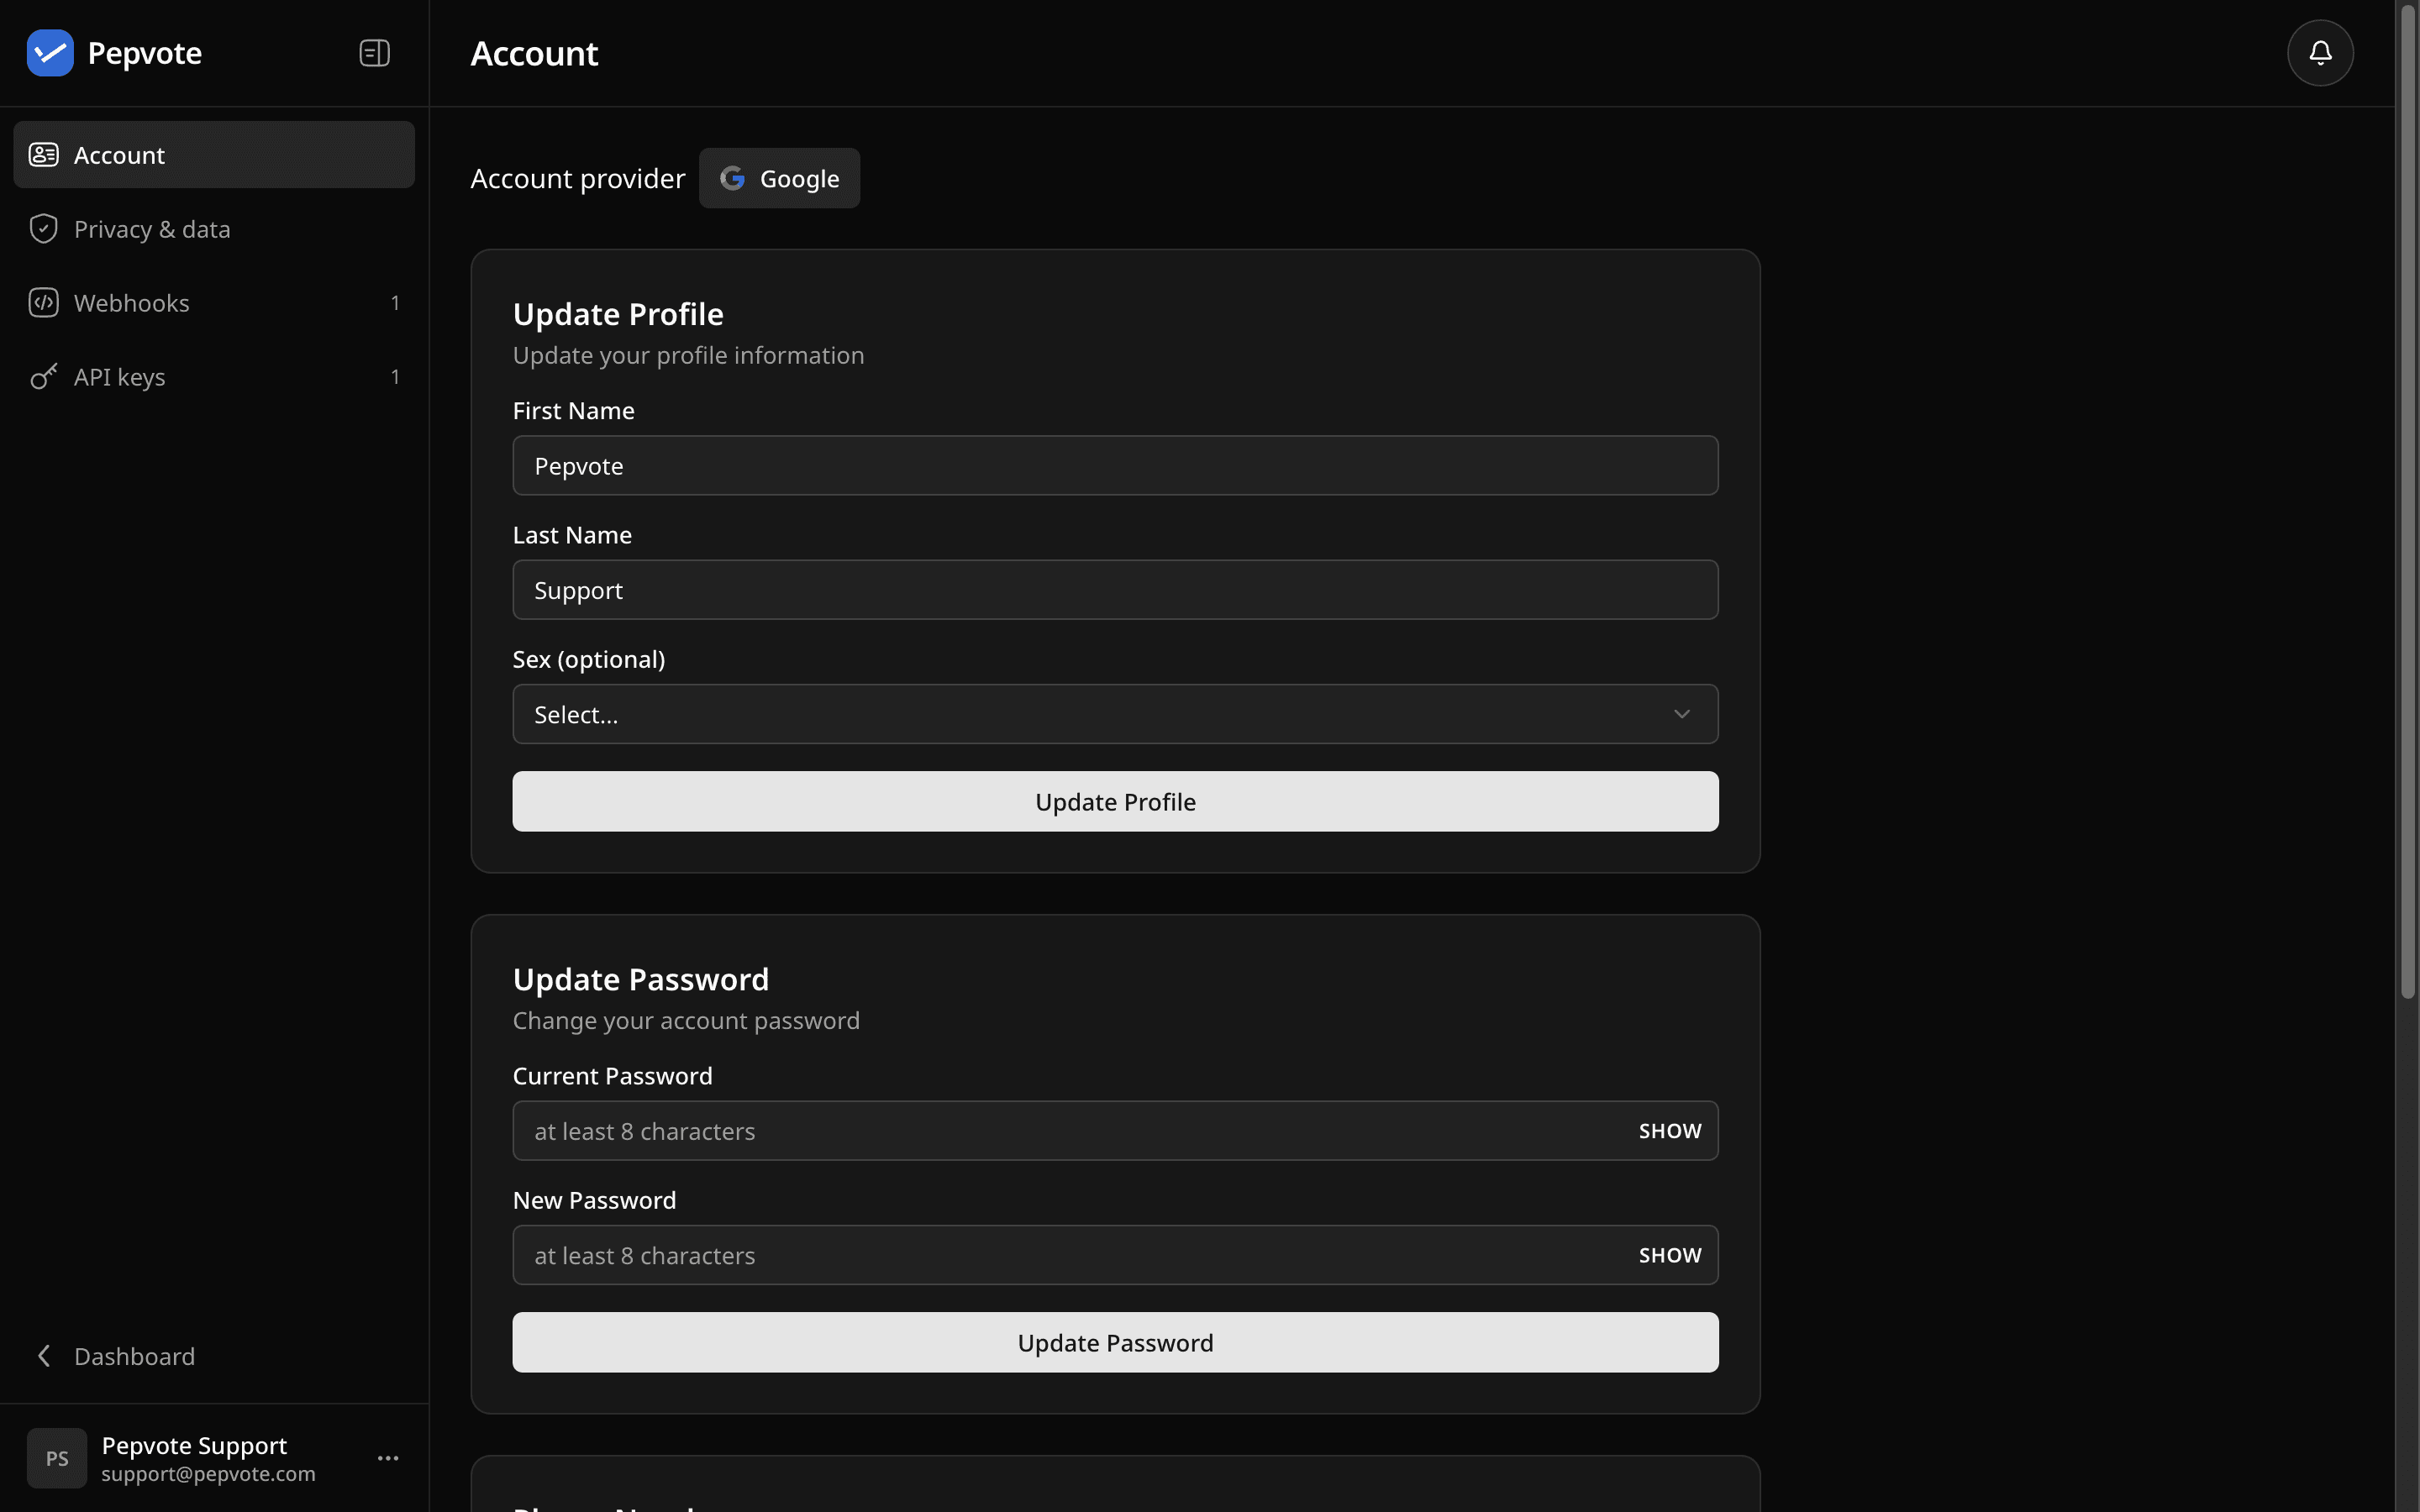Click the Account ID card icon
Image resolution: width=2420 pixels, height=1512 pixels.
(43, 155)
